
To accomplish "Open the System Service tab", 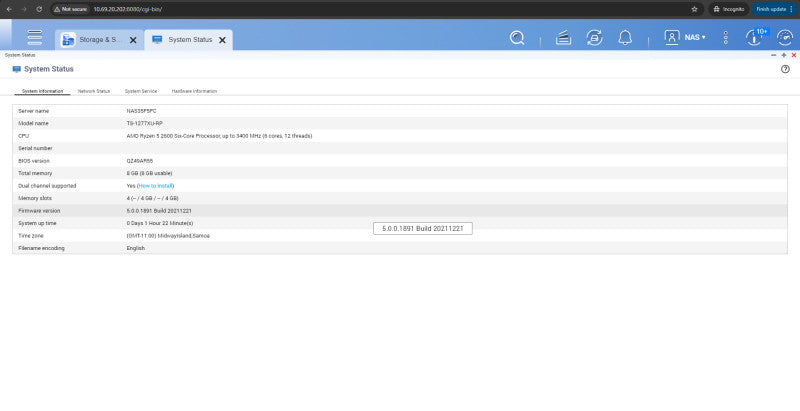I will [141, 91].
